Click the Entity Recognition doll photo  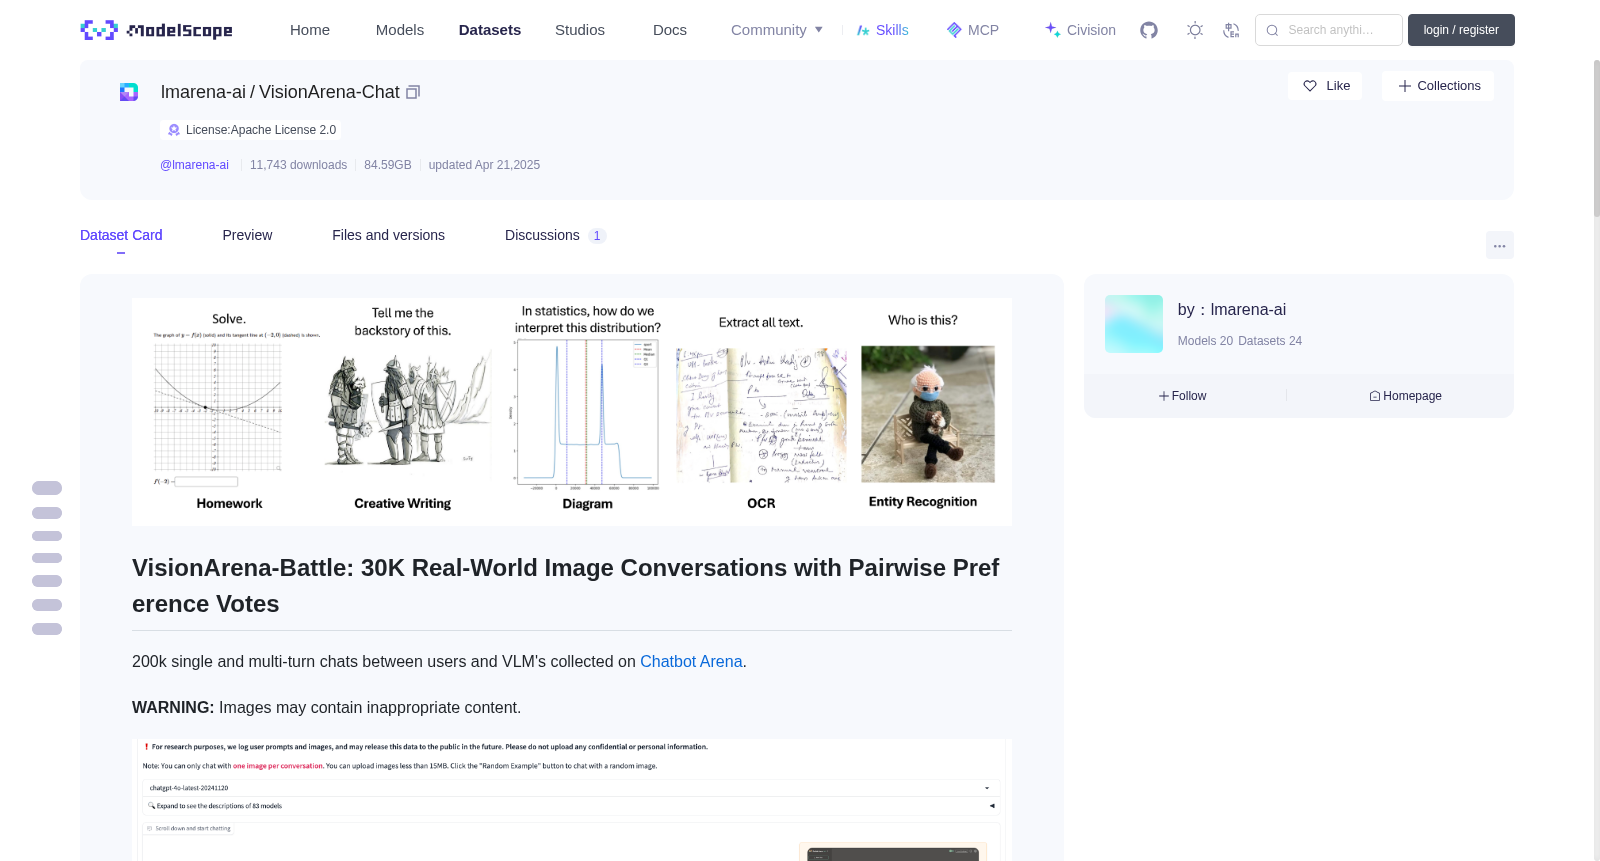pos(928,414)
